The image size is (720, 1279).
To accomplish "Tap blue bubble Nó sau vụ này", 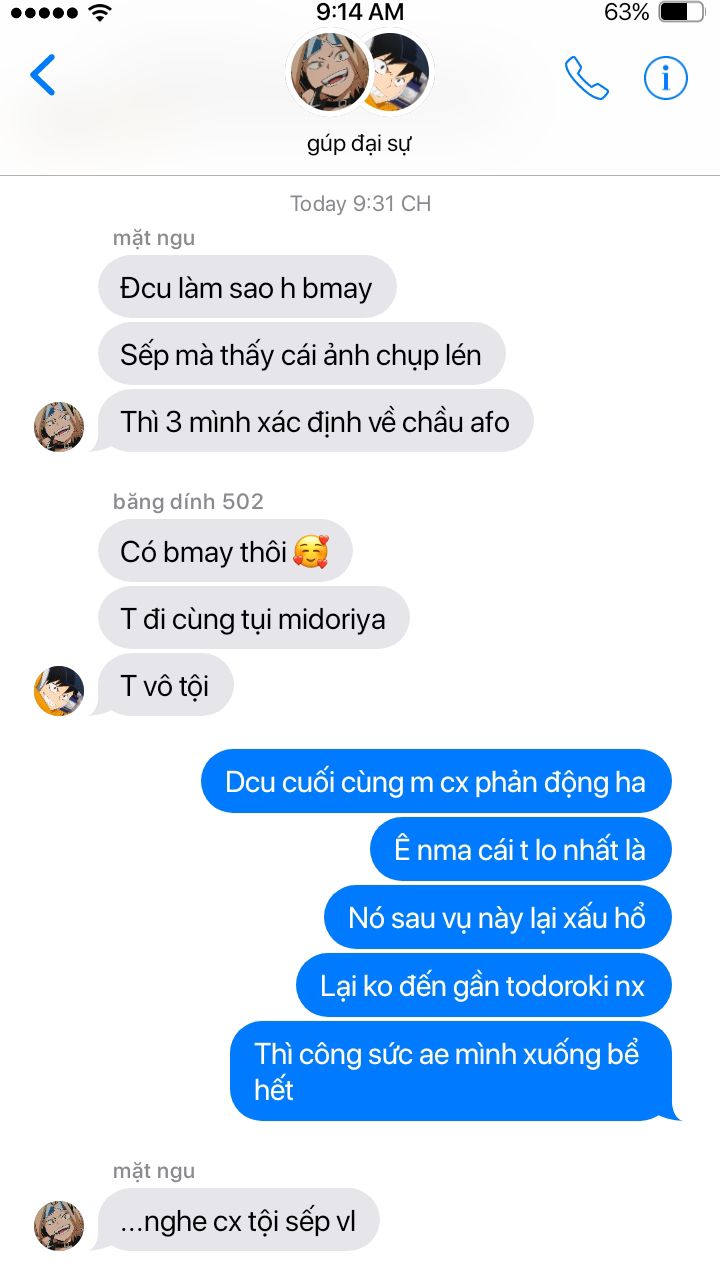I will 497,917.
